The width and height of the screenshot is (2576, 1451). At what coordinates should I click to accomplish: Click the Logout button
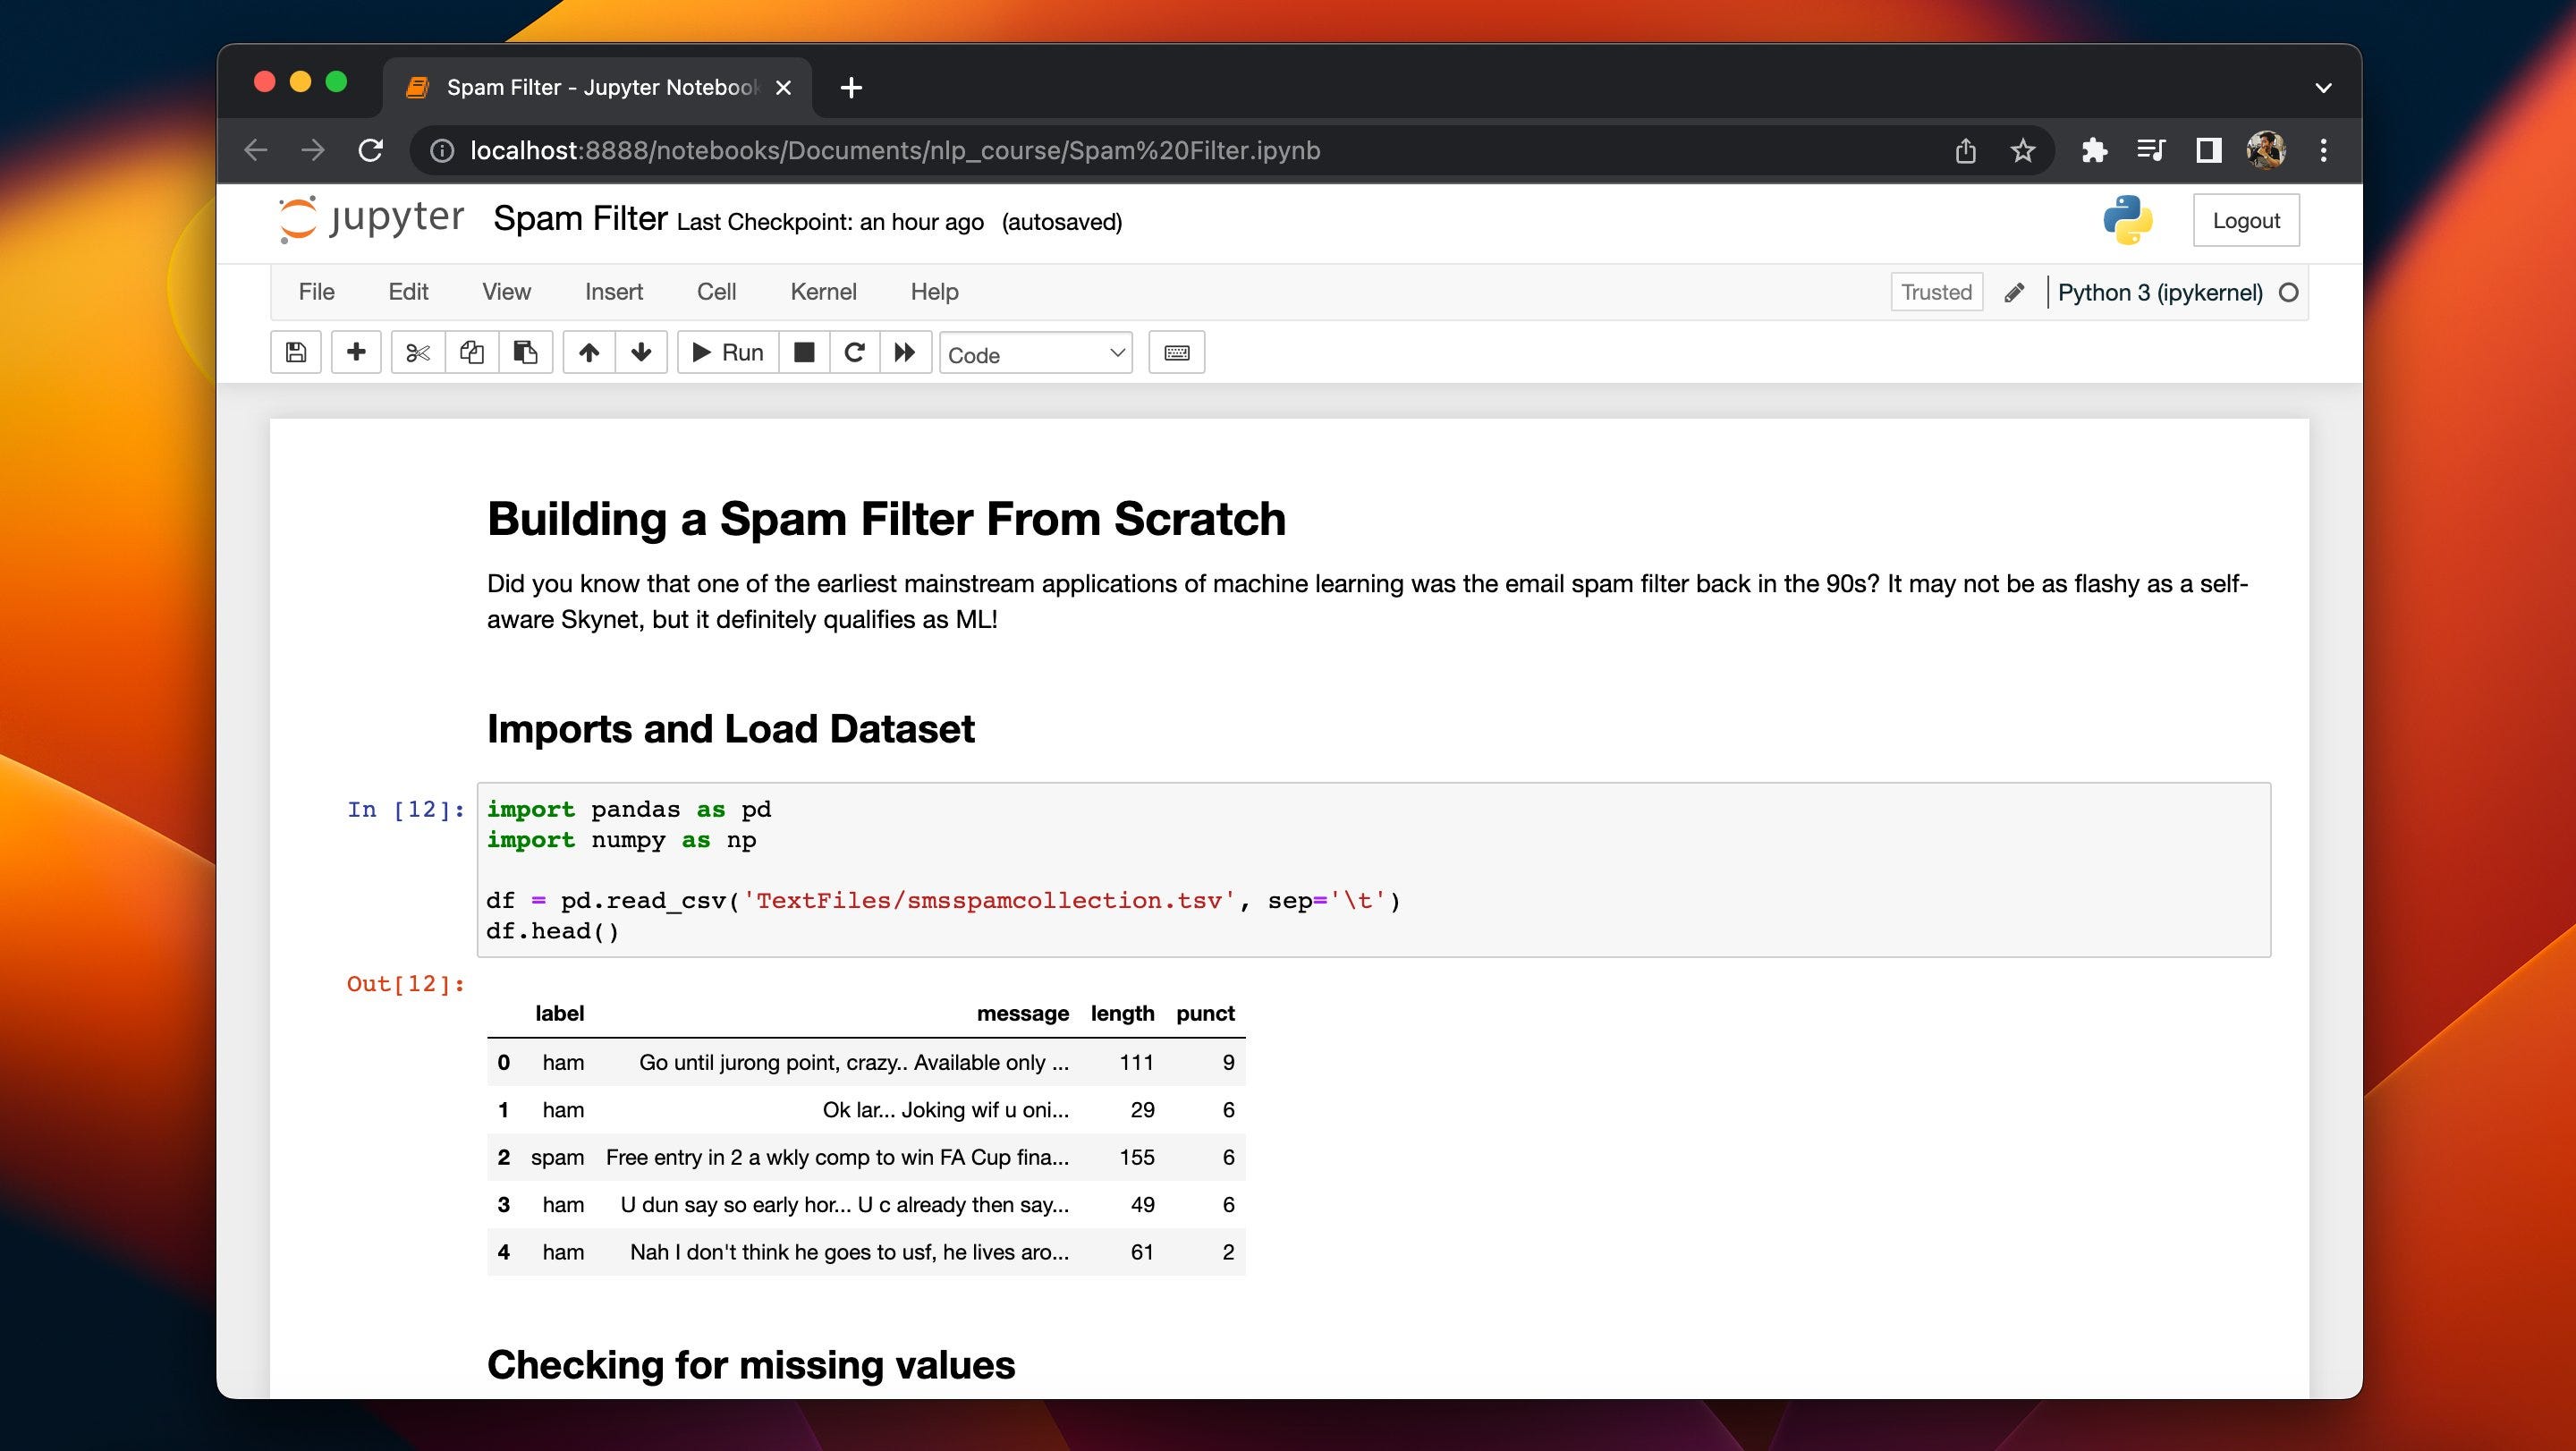point(2245,220)
